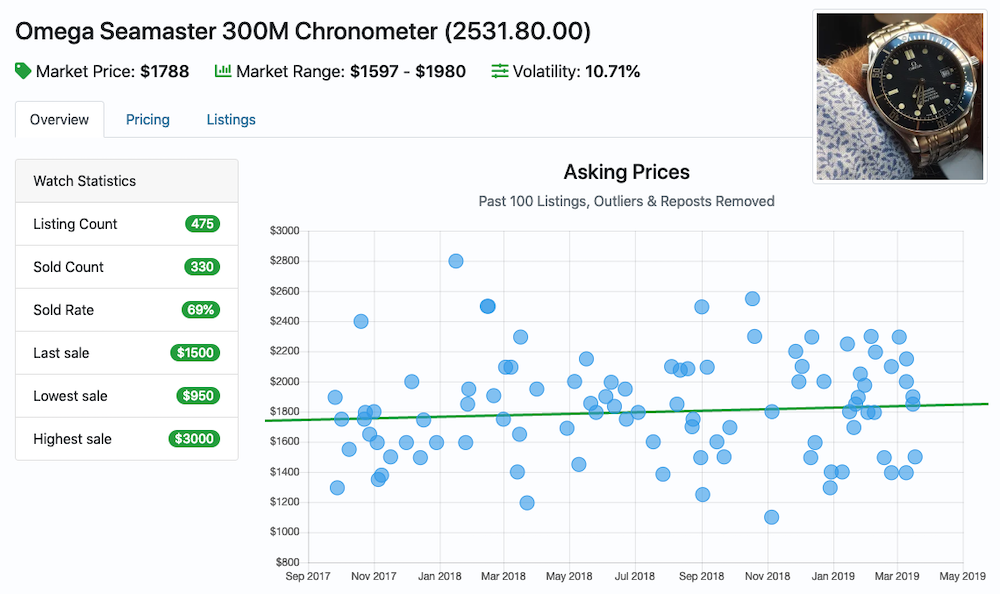The image size is (1000, 594).
Task: Switch to the Overview tab
Action: point(59,119)
